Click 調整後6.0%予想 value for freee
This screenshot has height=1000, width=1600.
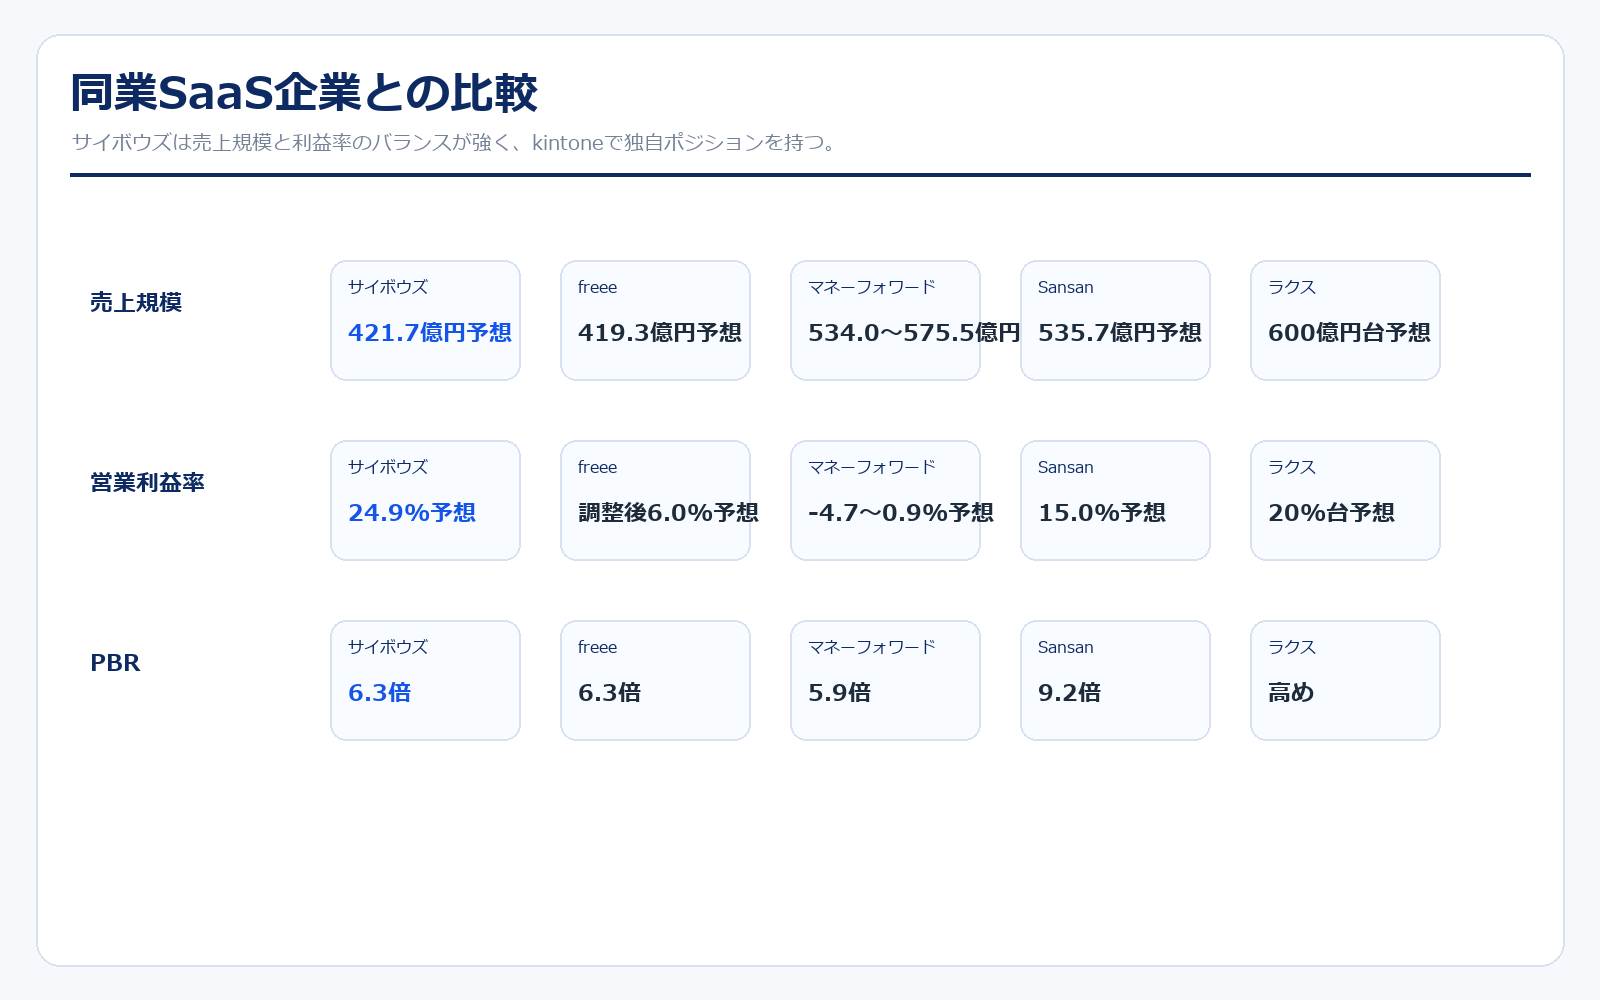[x=668, y=512]
